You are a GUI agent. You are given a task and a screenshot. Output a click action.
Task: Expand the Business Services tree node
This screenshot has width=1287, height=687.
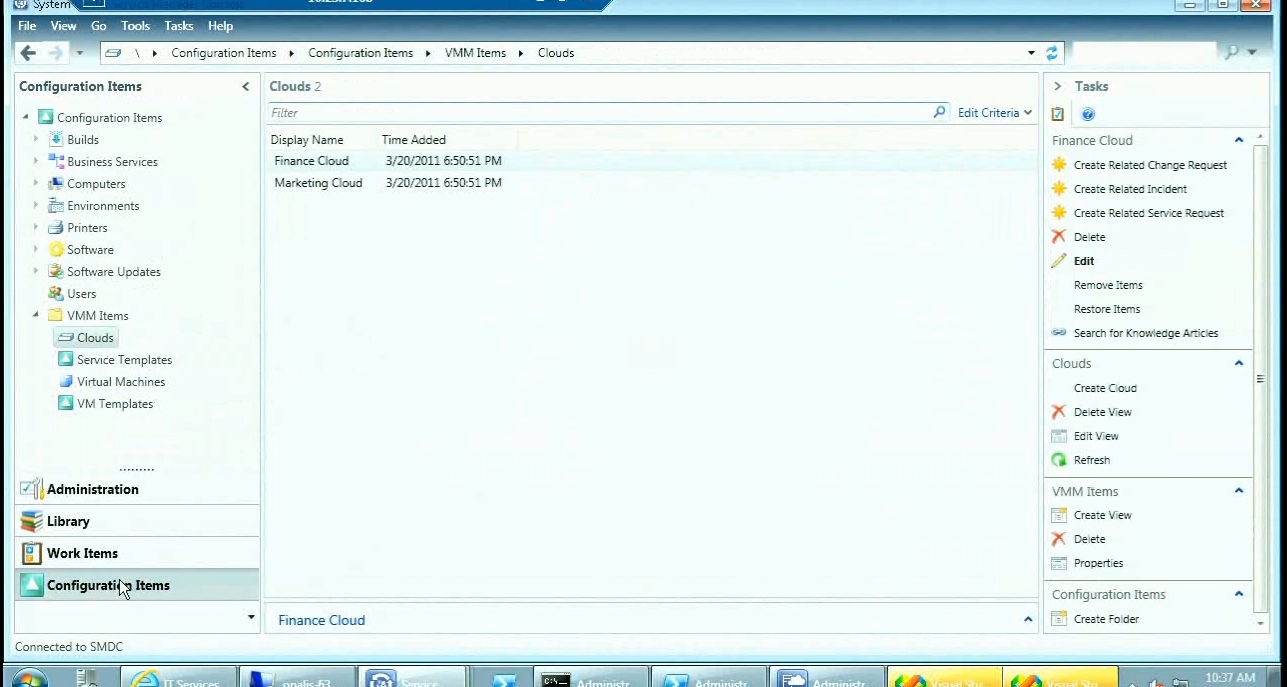(x=36, y=161)
